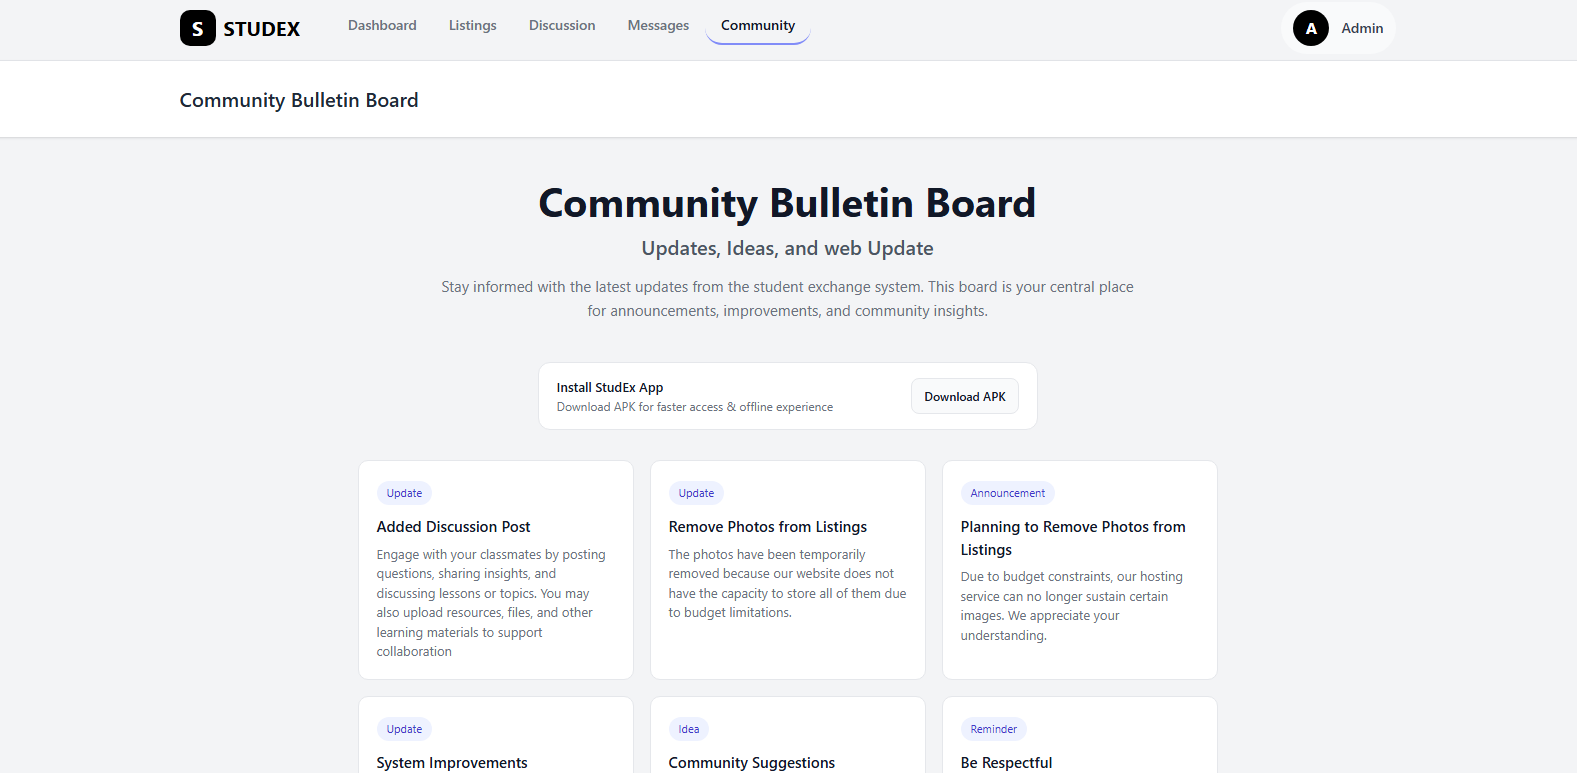
Task: Open the Dashboard nav item
Action: coord(382,25)
